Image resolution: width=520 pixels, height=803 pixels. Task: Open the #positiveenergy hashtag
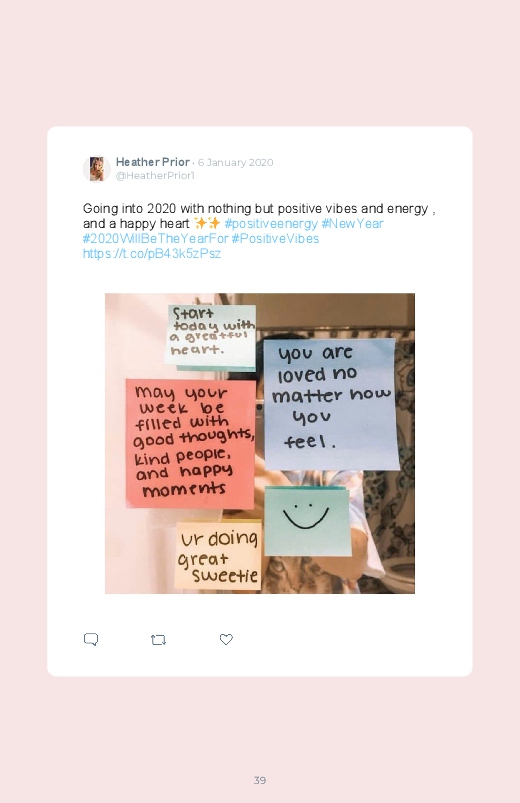(271, 224)
